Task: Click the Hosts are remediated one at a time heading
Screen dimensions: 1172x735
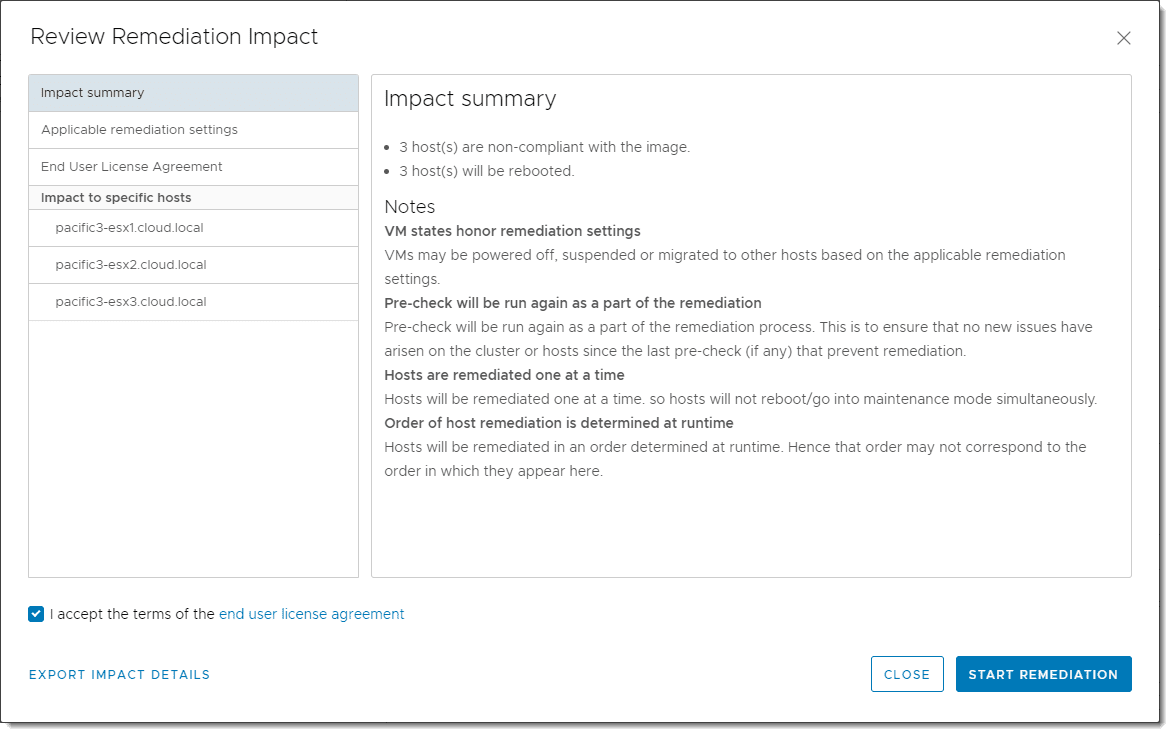Action: 504,375
